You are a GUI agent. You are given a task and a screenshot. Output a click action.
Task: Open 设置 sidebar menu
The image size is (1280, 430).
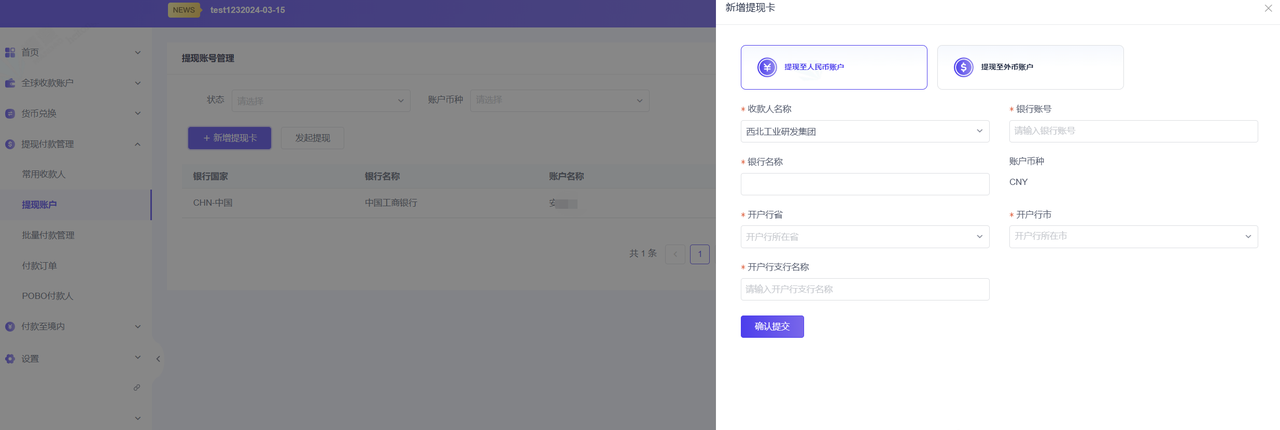[75, 358]
